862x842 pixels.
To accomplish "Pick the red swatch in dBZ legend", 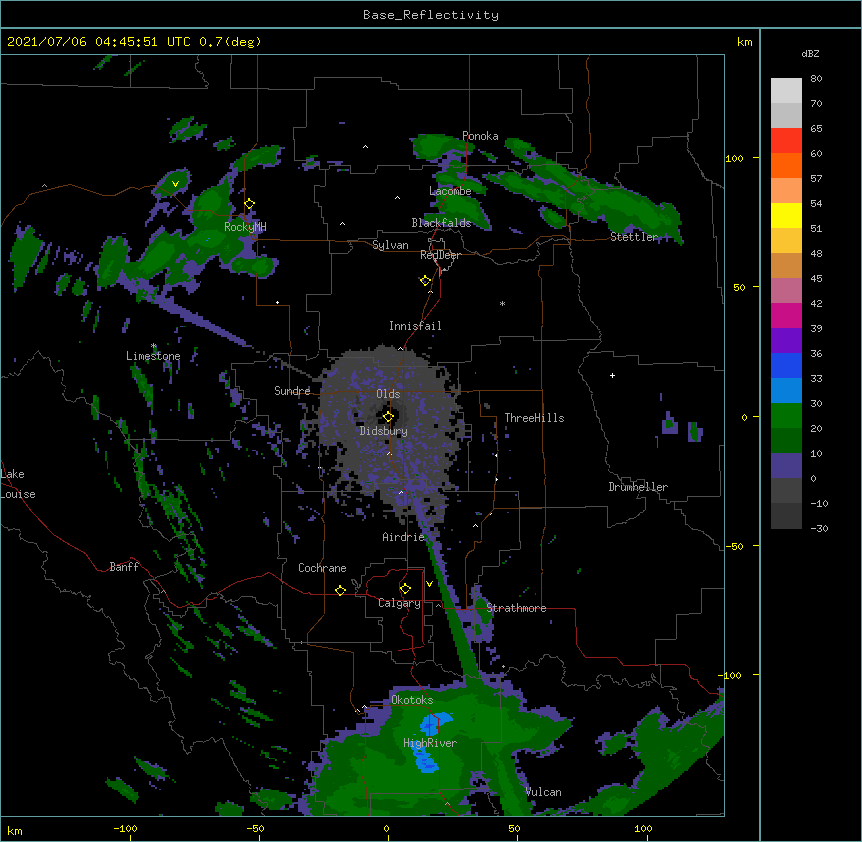I will [x=786, y=140].
